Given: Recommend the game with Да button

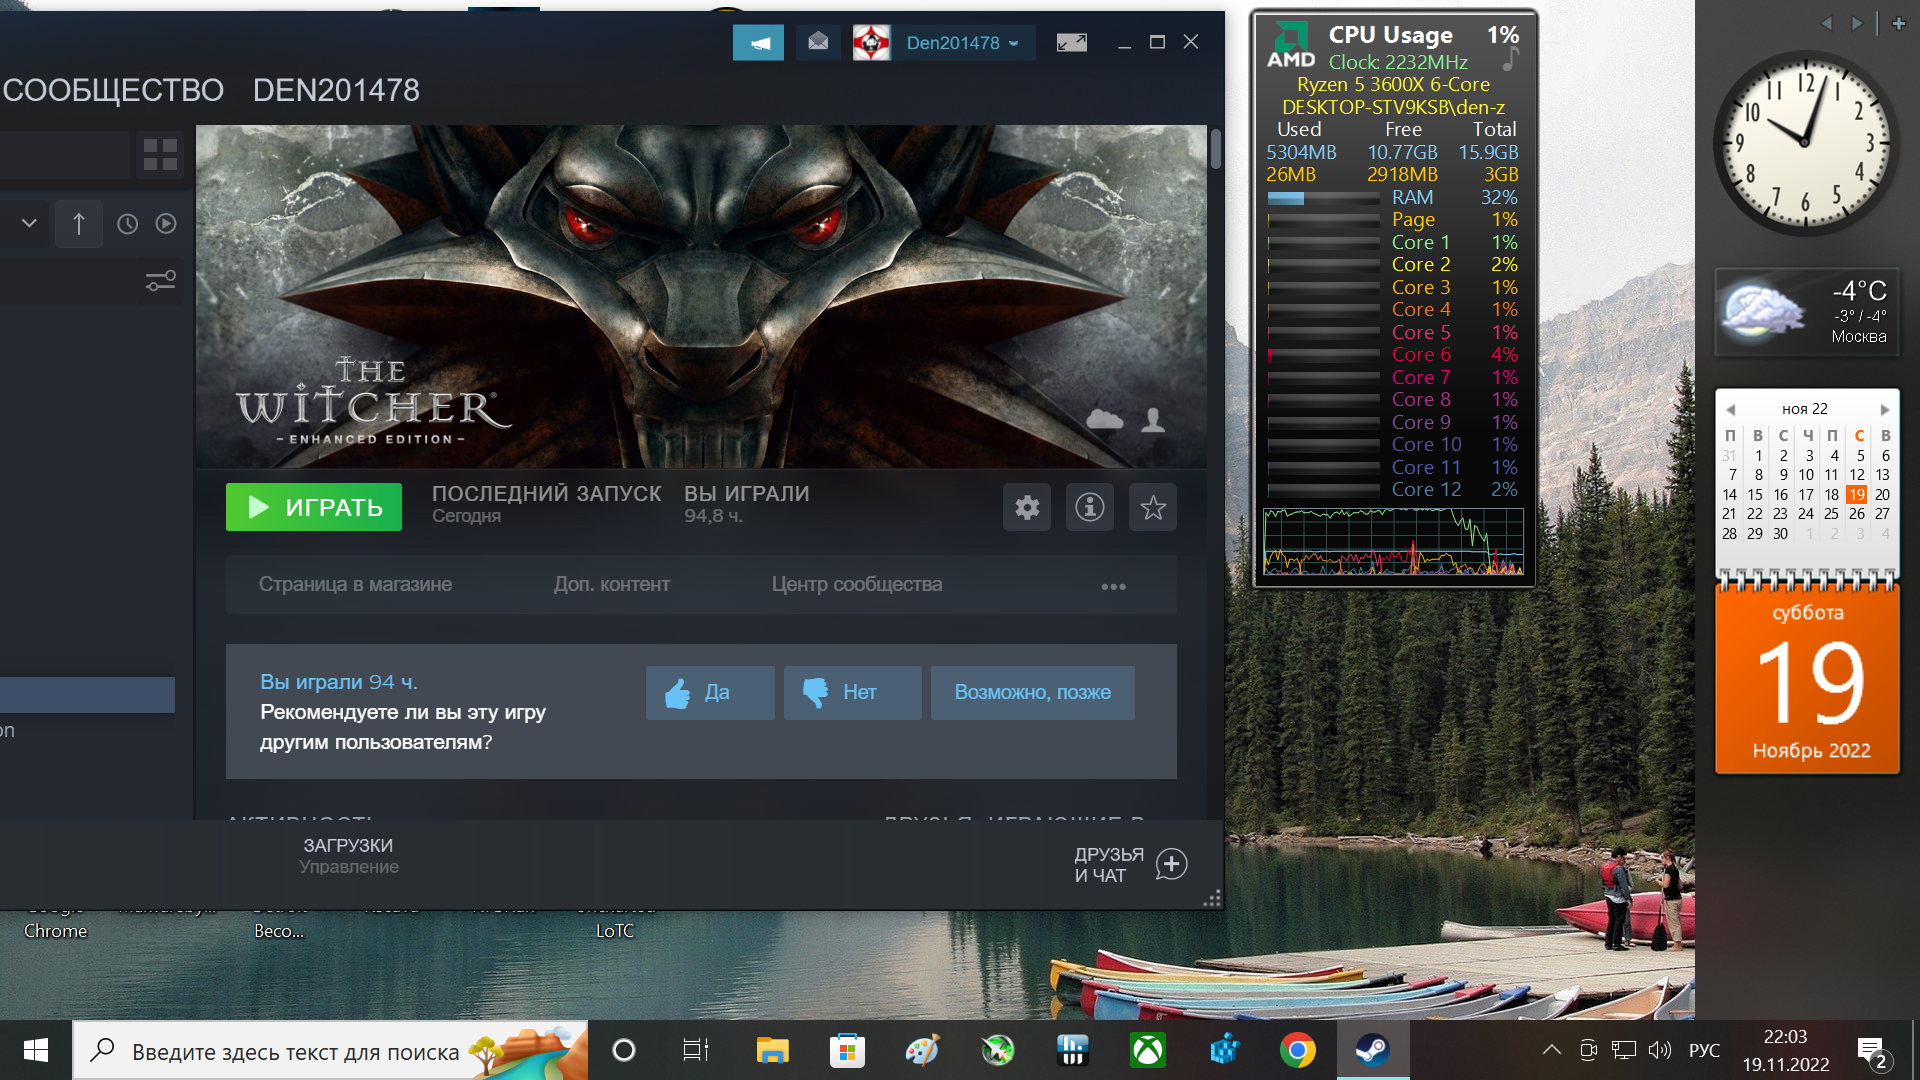Looking at the screenshot, I should (709, 692).
